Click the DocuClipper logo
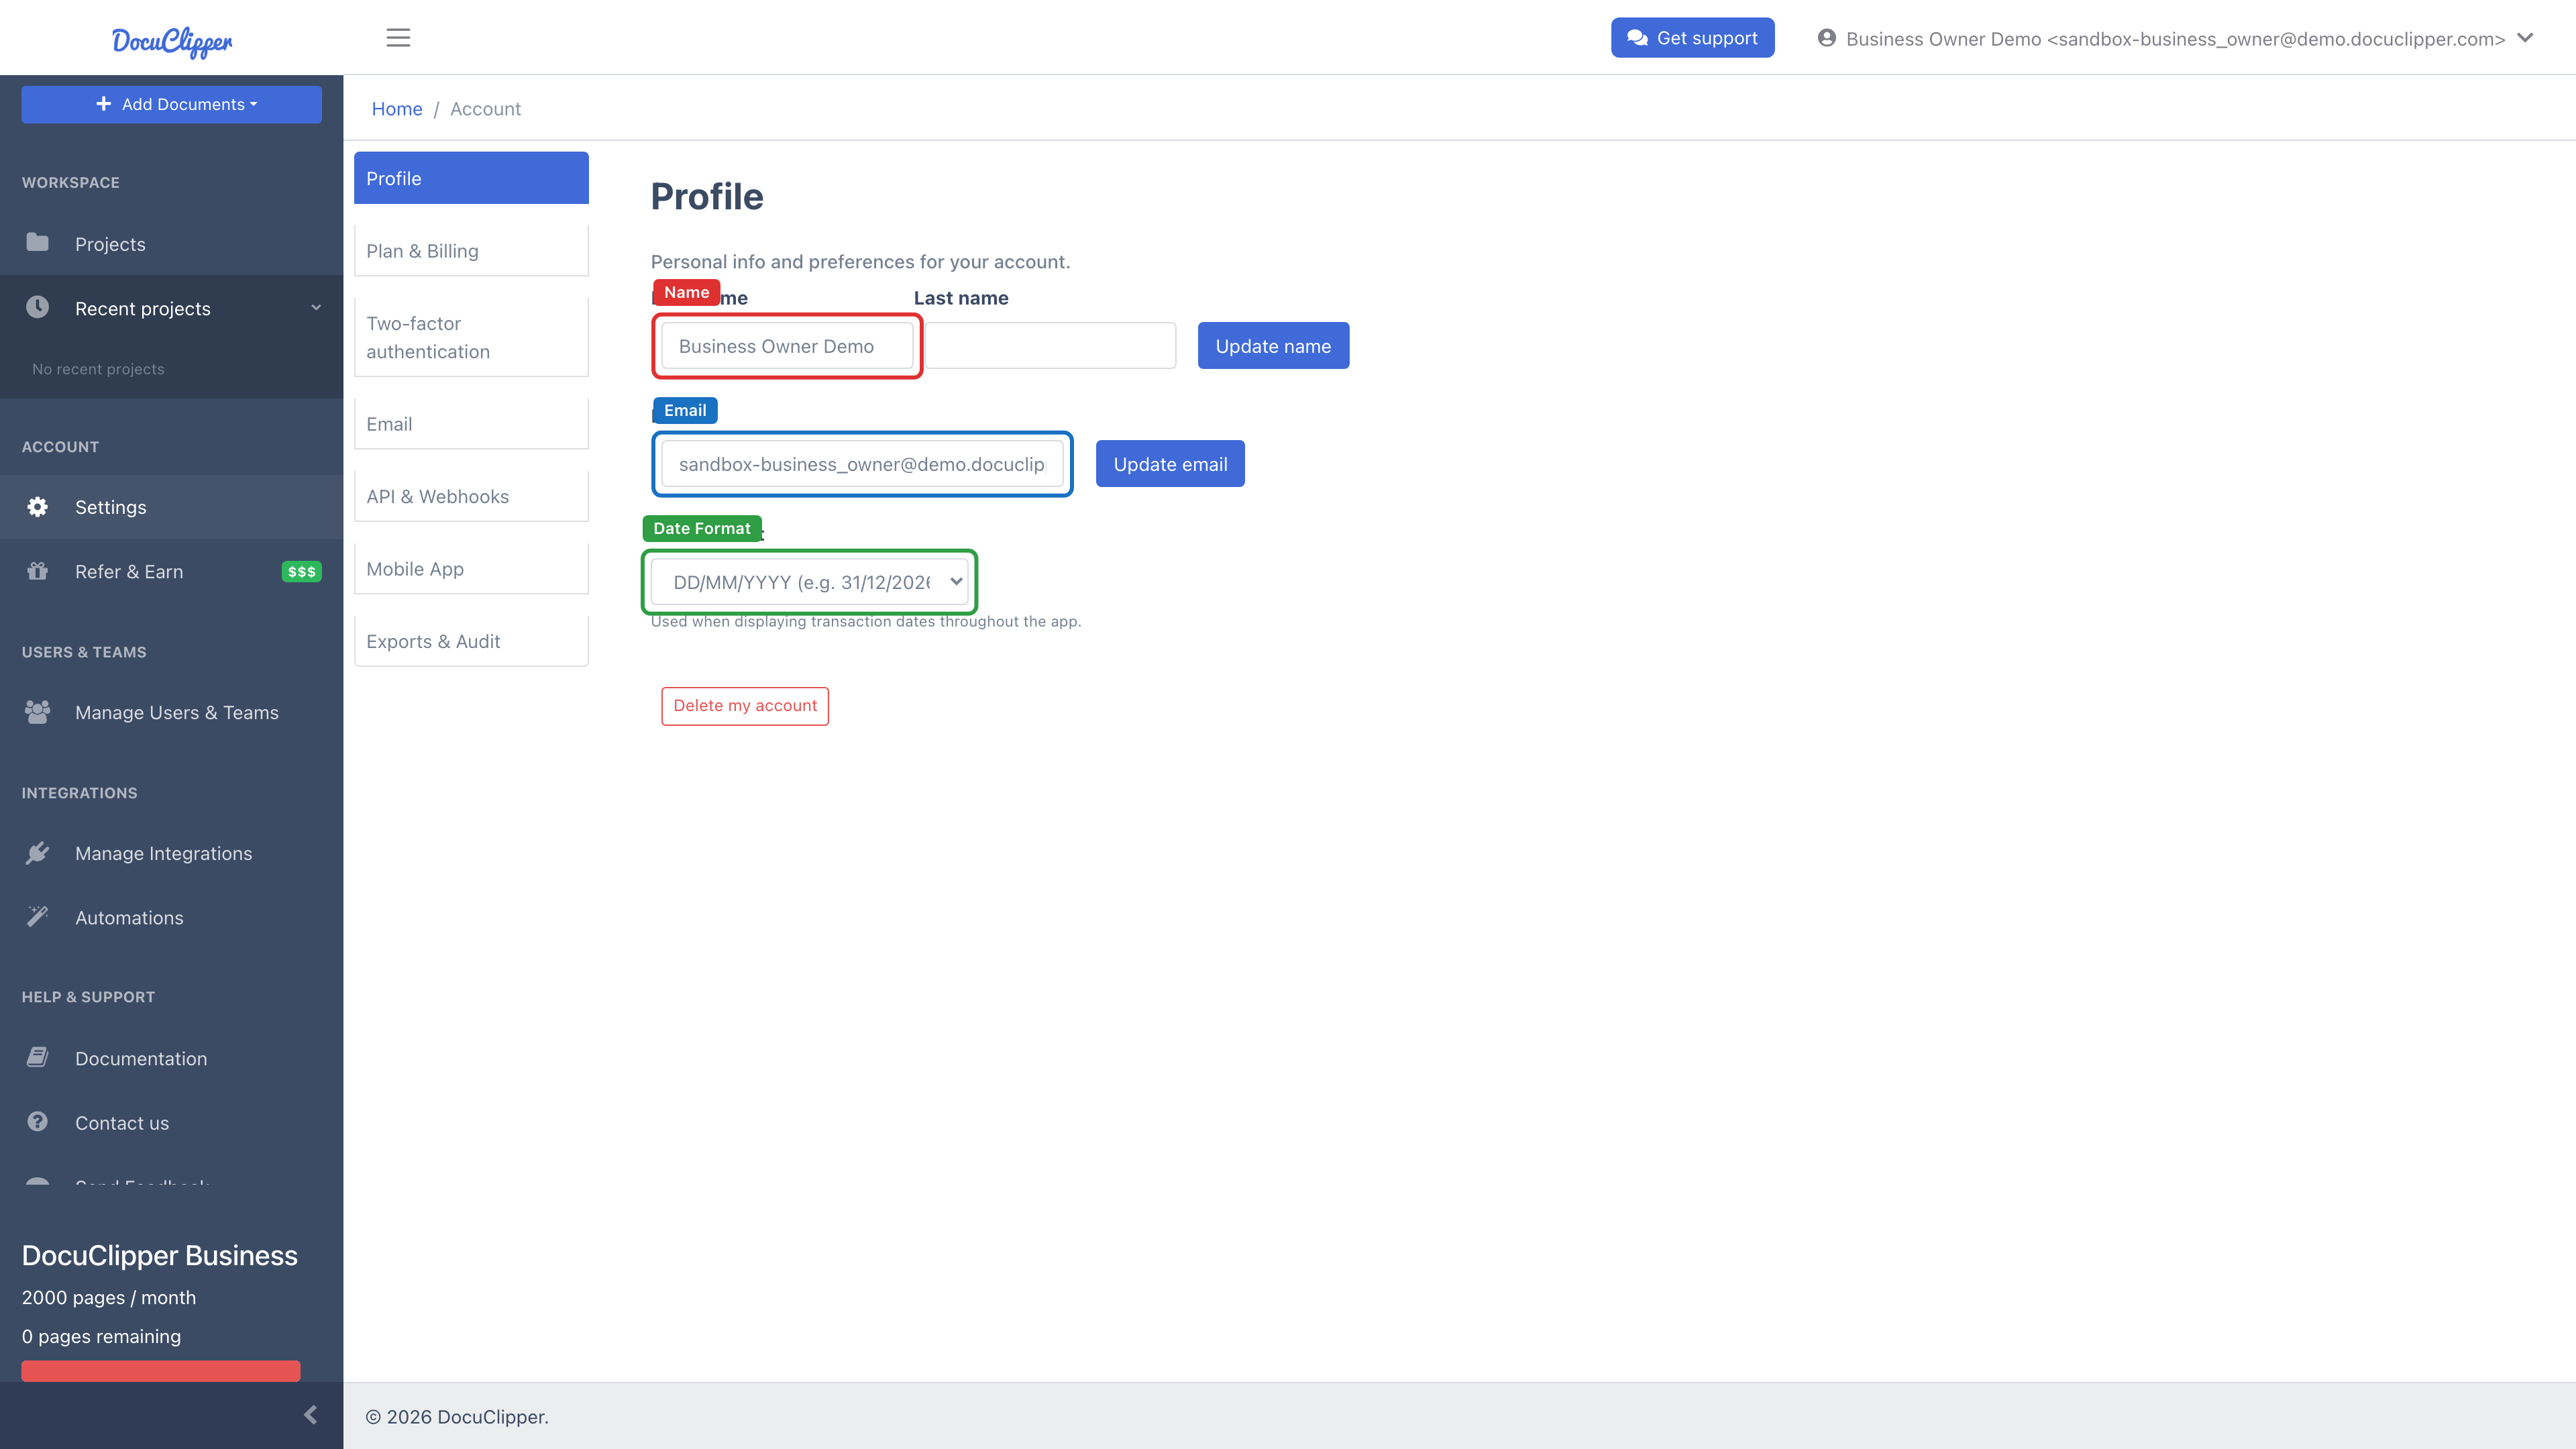Screen dimensions: 2576x1449 [x=172, y=41]
